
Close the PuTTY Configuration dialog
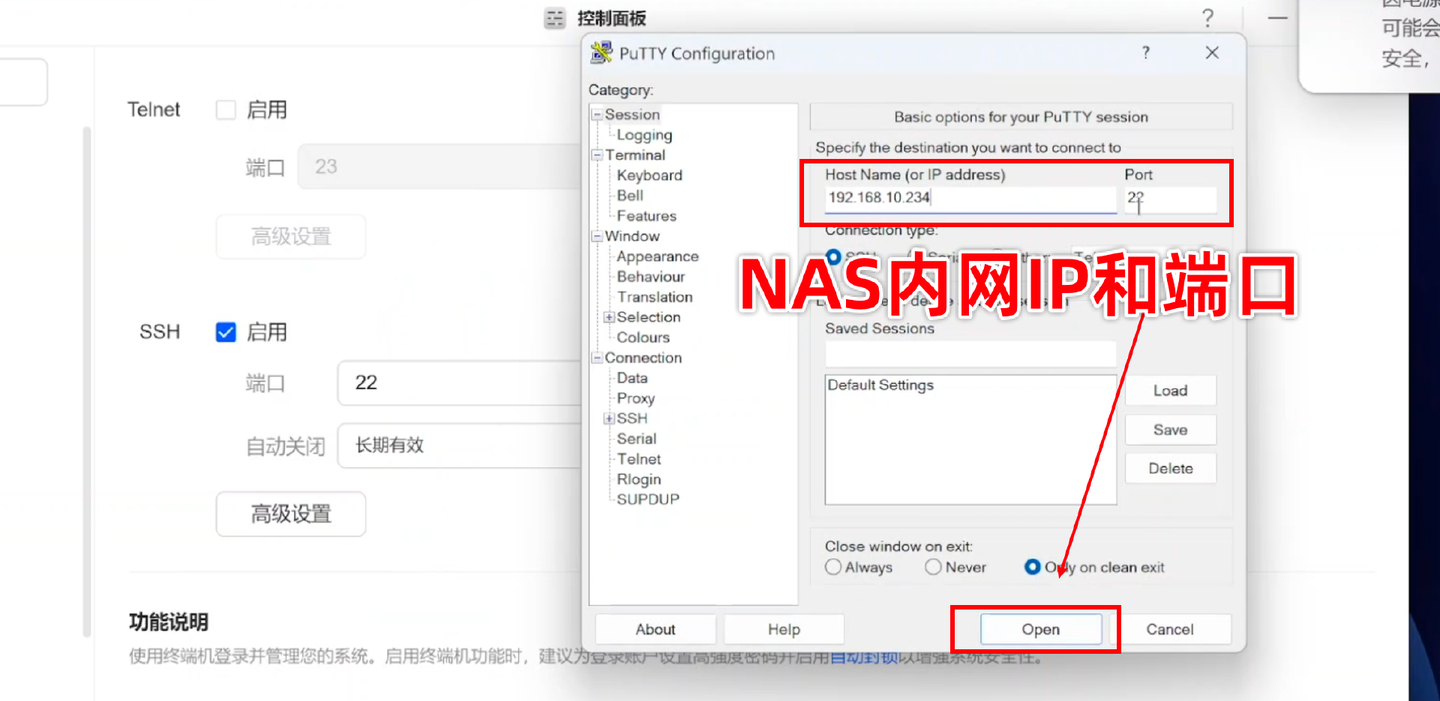pyautogui.click(x=1212, y=53)
